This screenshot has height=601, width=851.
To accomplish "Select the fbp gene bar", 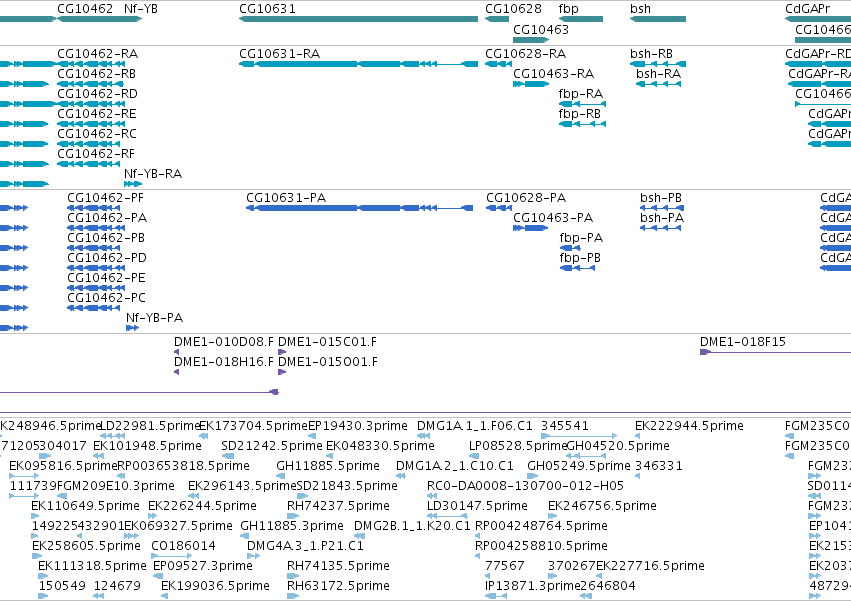I will pyautogui.click(x=581, y=19).
